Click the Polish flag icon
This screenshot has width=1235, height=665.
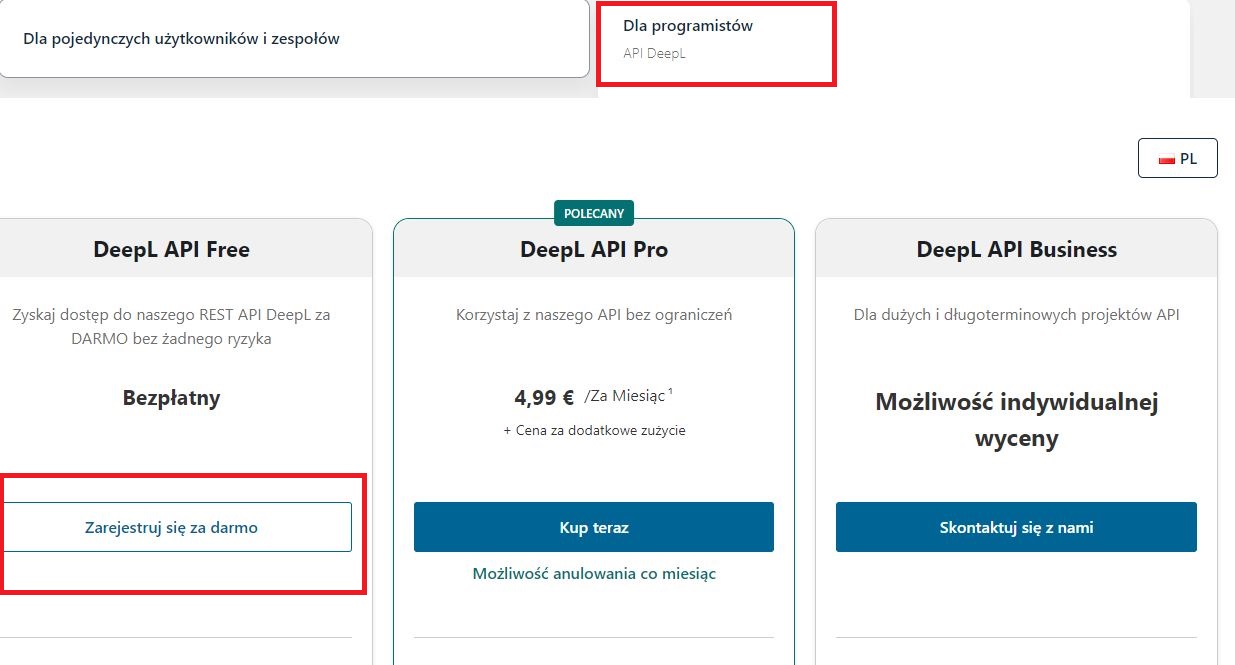point(1166,159)
